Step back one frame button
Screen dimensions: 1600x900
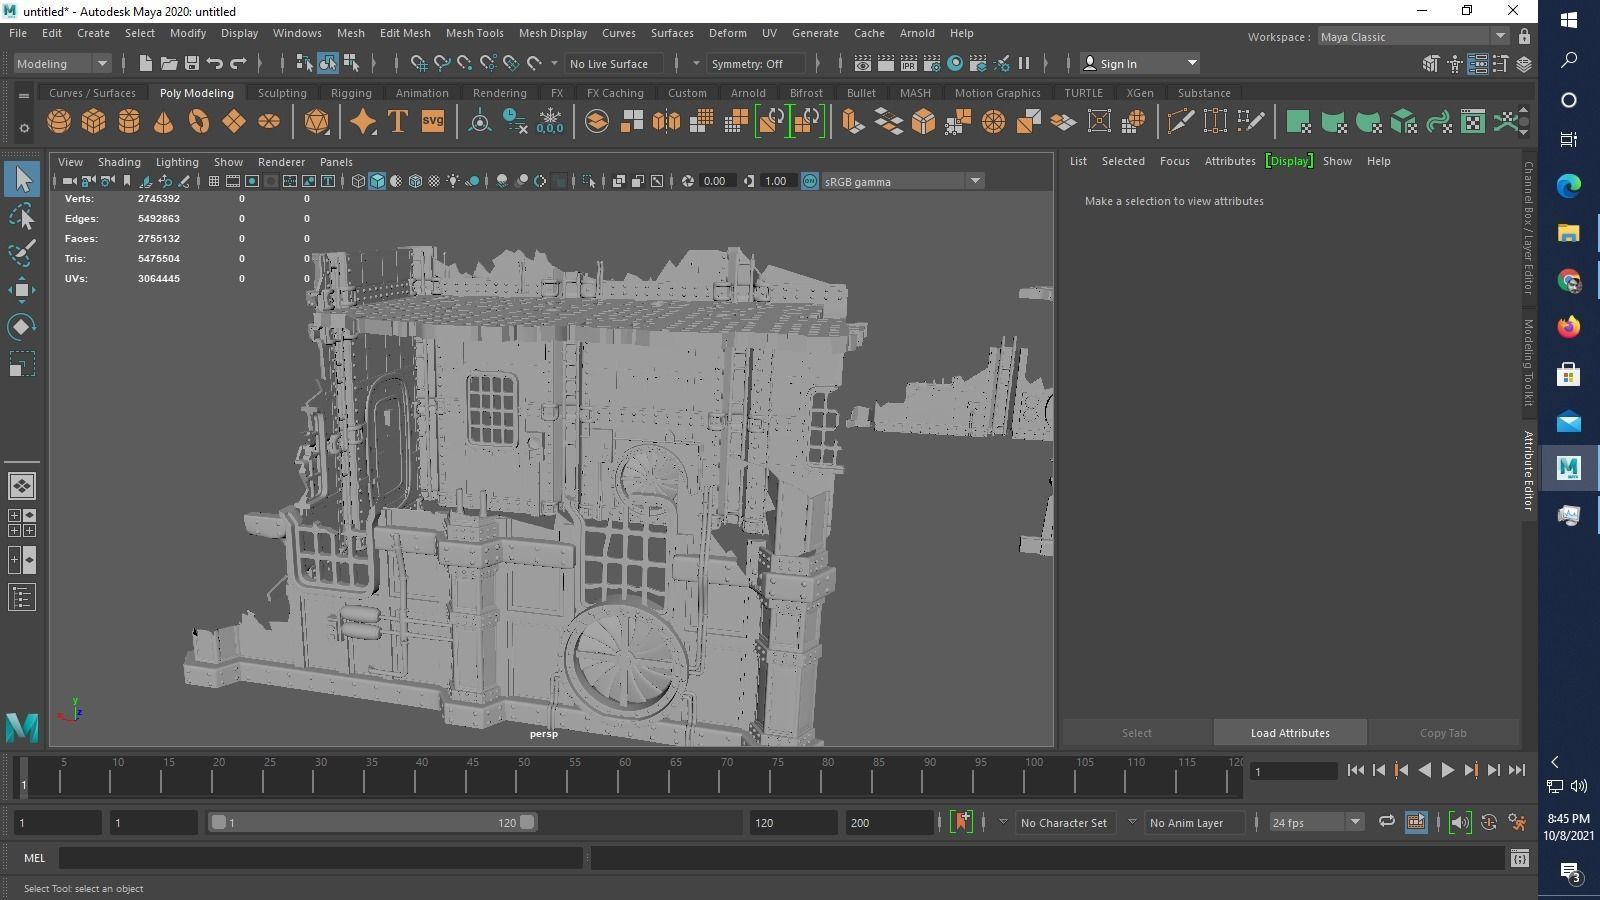pyautogui.click(x=1379, y=770)
